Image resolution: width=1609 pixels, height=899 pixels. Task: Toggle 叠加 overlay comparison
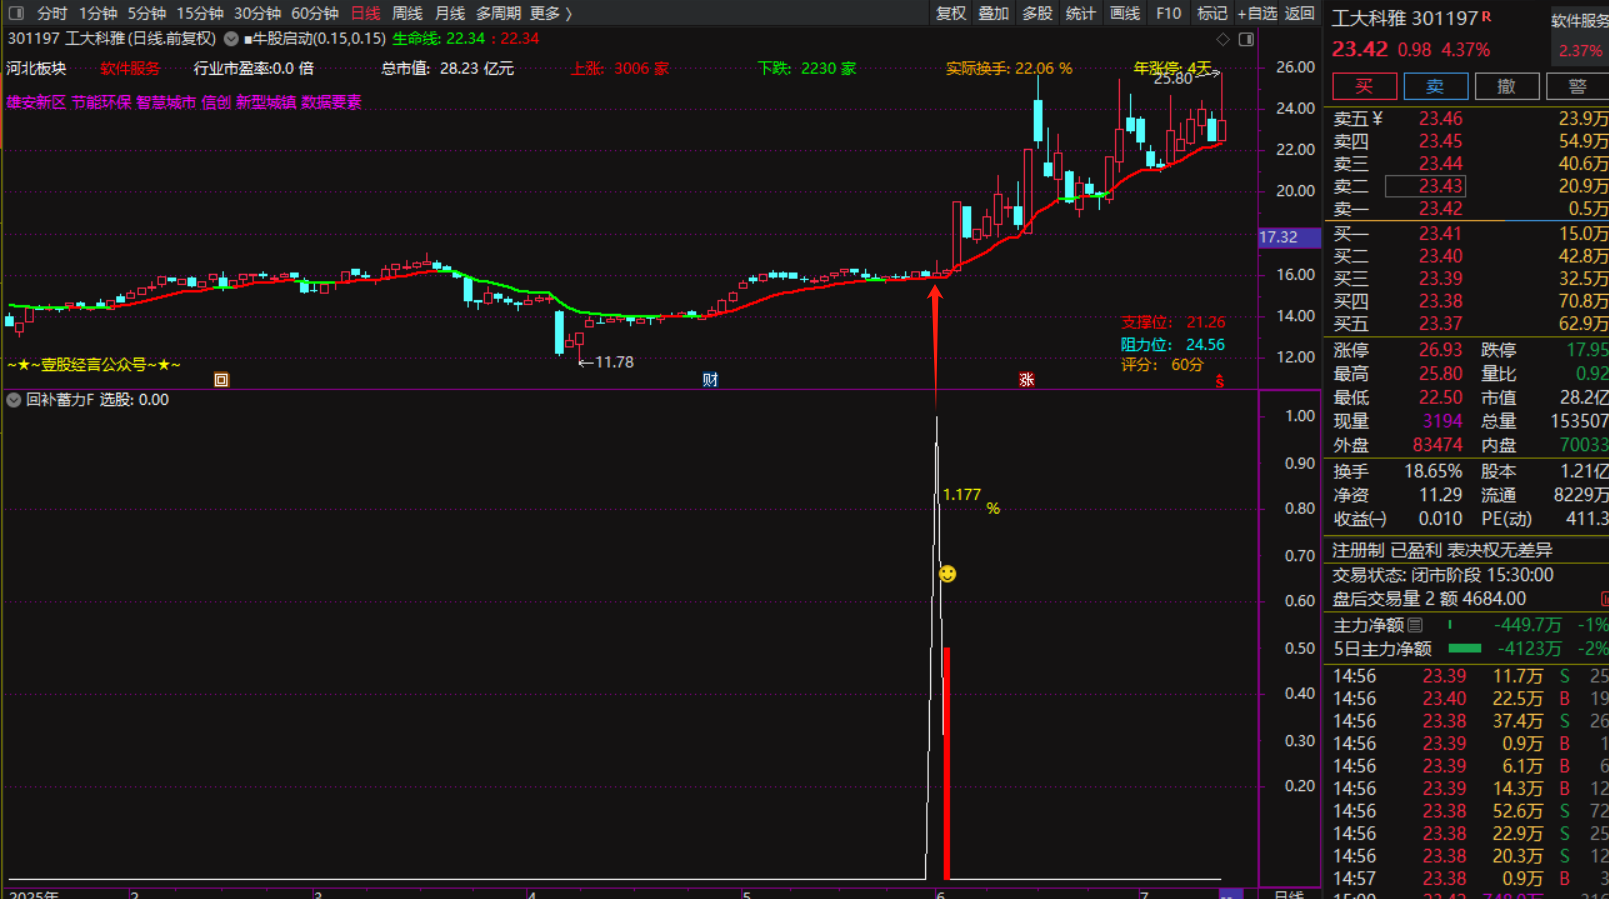point(993,13)
